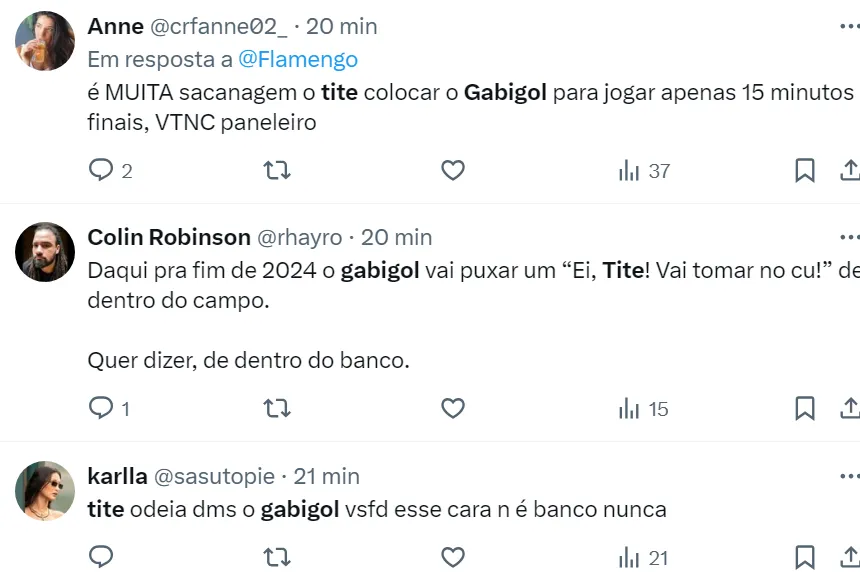Screen dimensions: 860x572
Task: Retweet Colin Robinson's post
Action: (x=277, y=408)
